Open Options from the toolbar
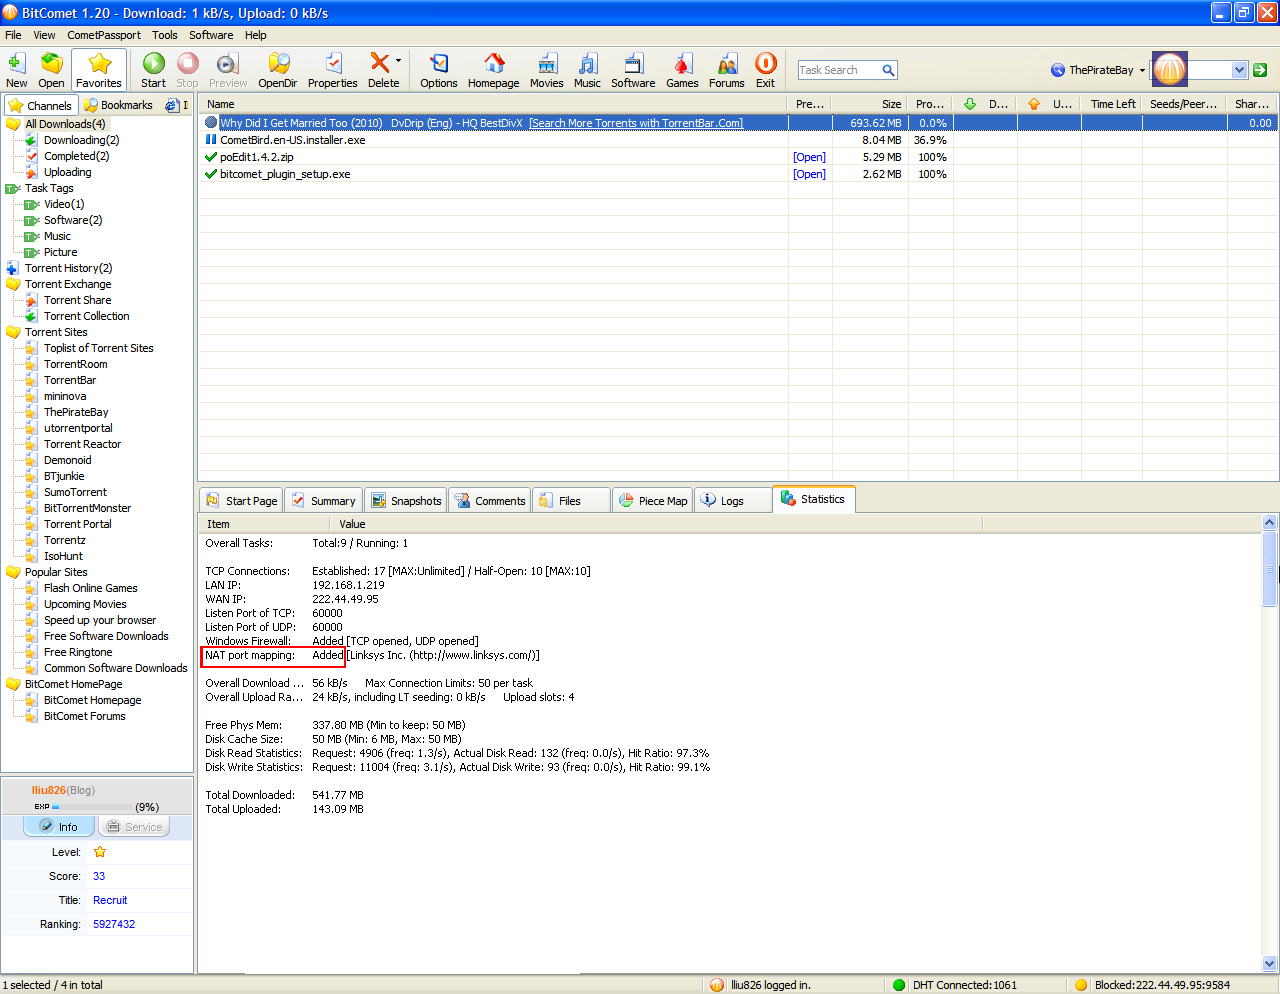This screenshot has width=1280, height=994. point(438,70)
